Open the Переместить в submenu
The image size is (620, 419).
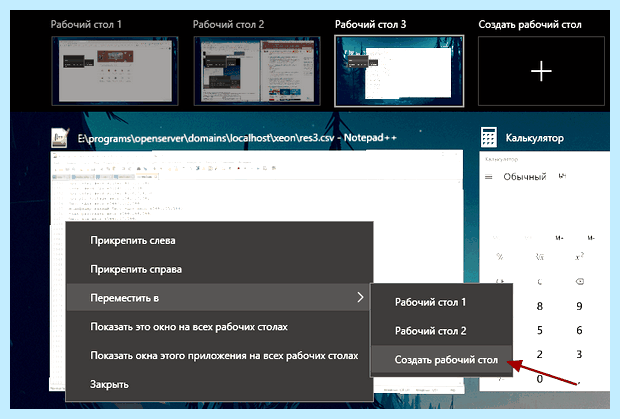click(219, 298)
